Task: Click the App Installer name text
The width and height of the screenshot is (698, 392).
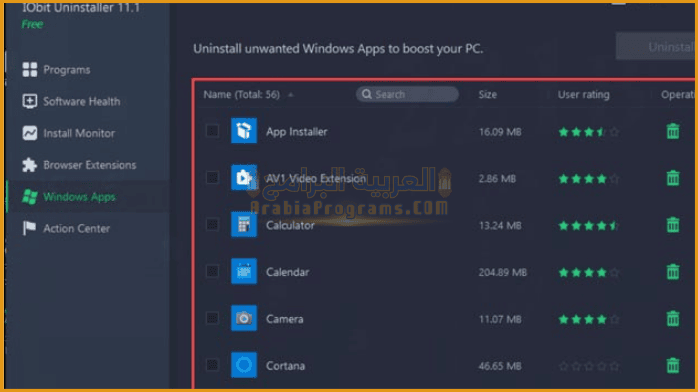Action: click(296, 132)
